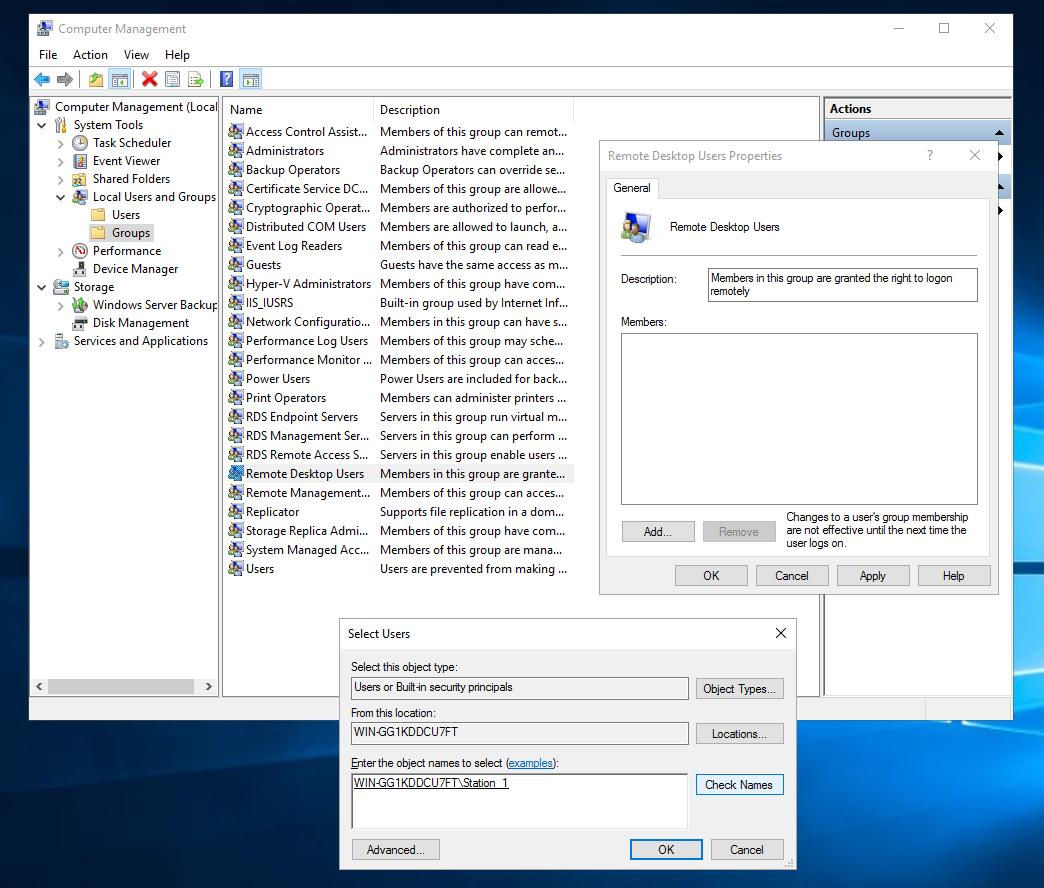This screenshot has height=888, width=1044.
Task: Open Task Scheduler in the tree
Action: pos(132,143)
